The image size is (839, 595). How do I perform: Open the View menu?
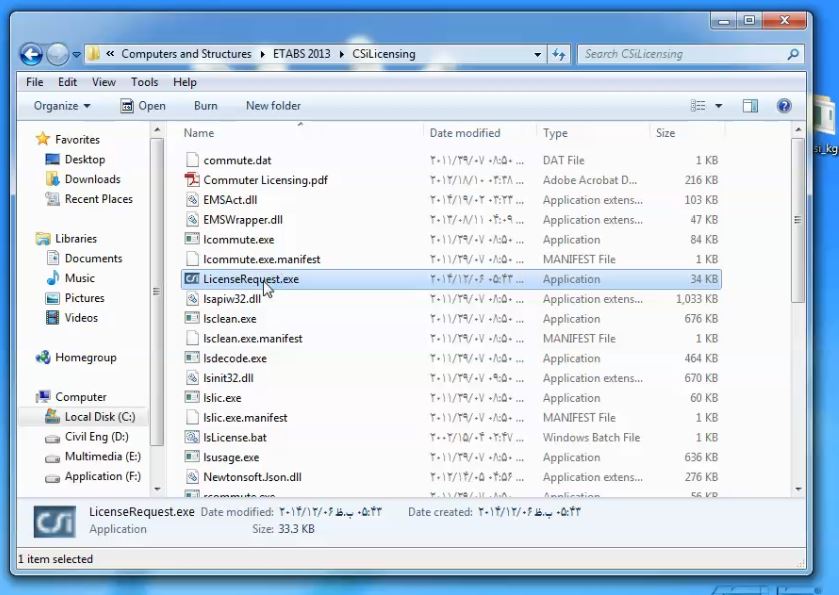pos(103,82)
